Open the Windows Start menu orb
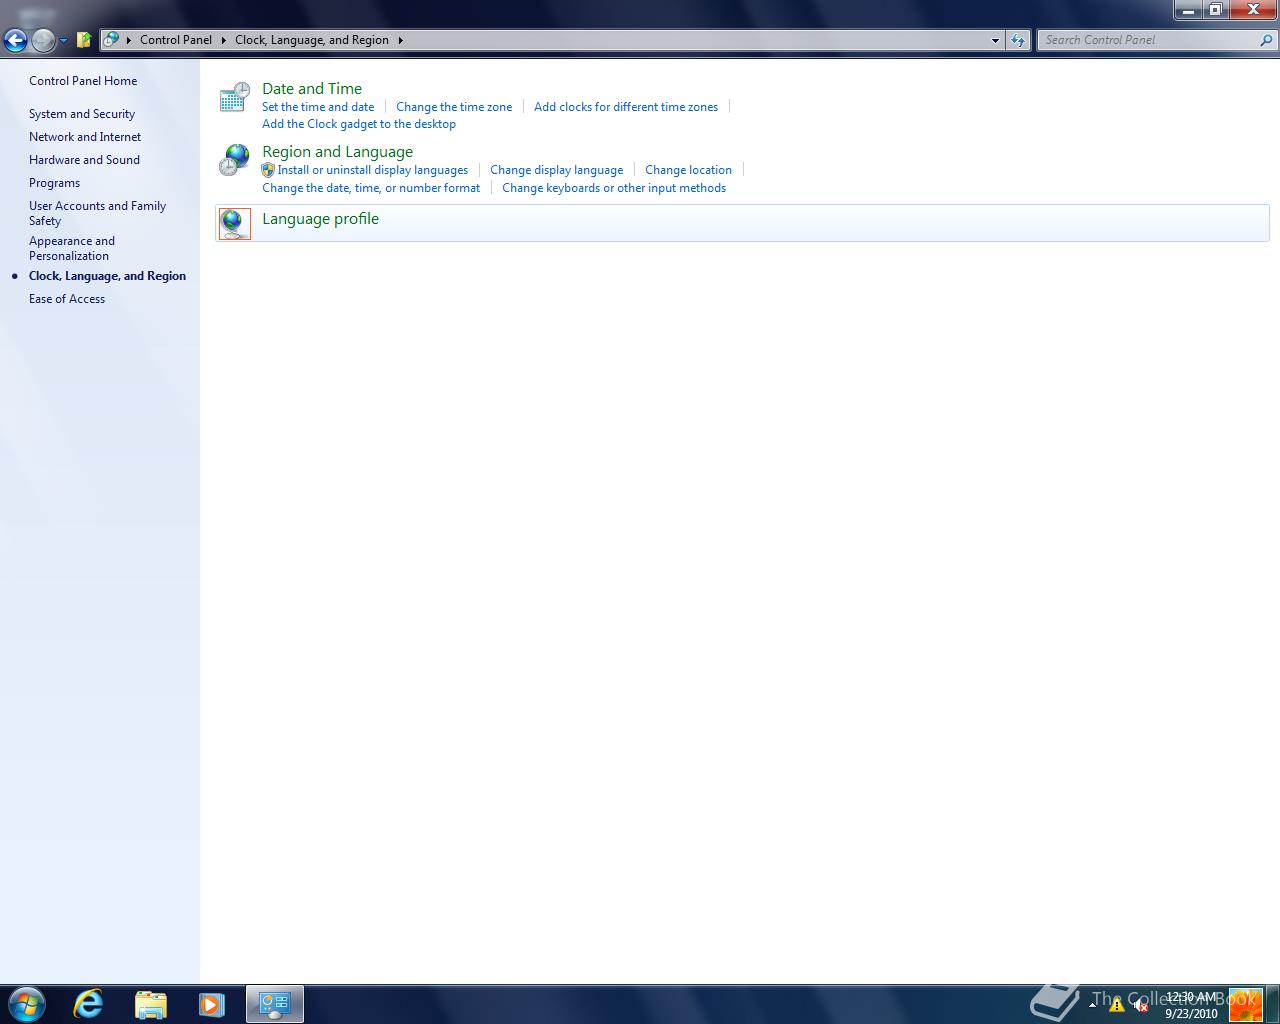1280x1024 pixels. pyautogui.click(x=25, y=1003)
